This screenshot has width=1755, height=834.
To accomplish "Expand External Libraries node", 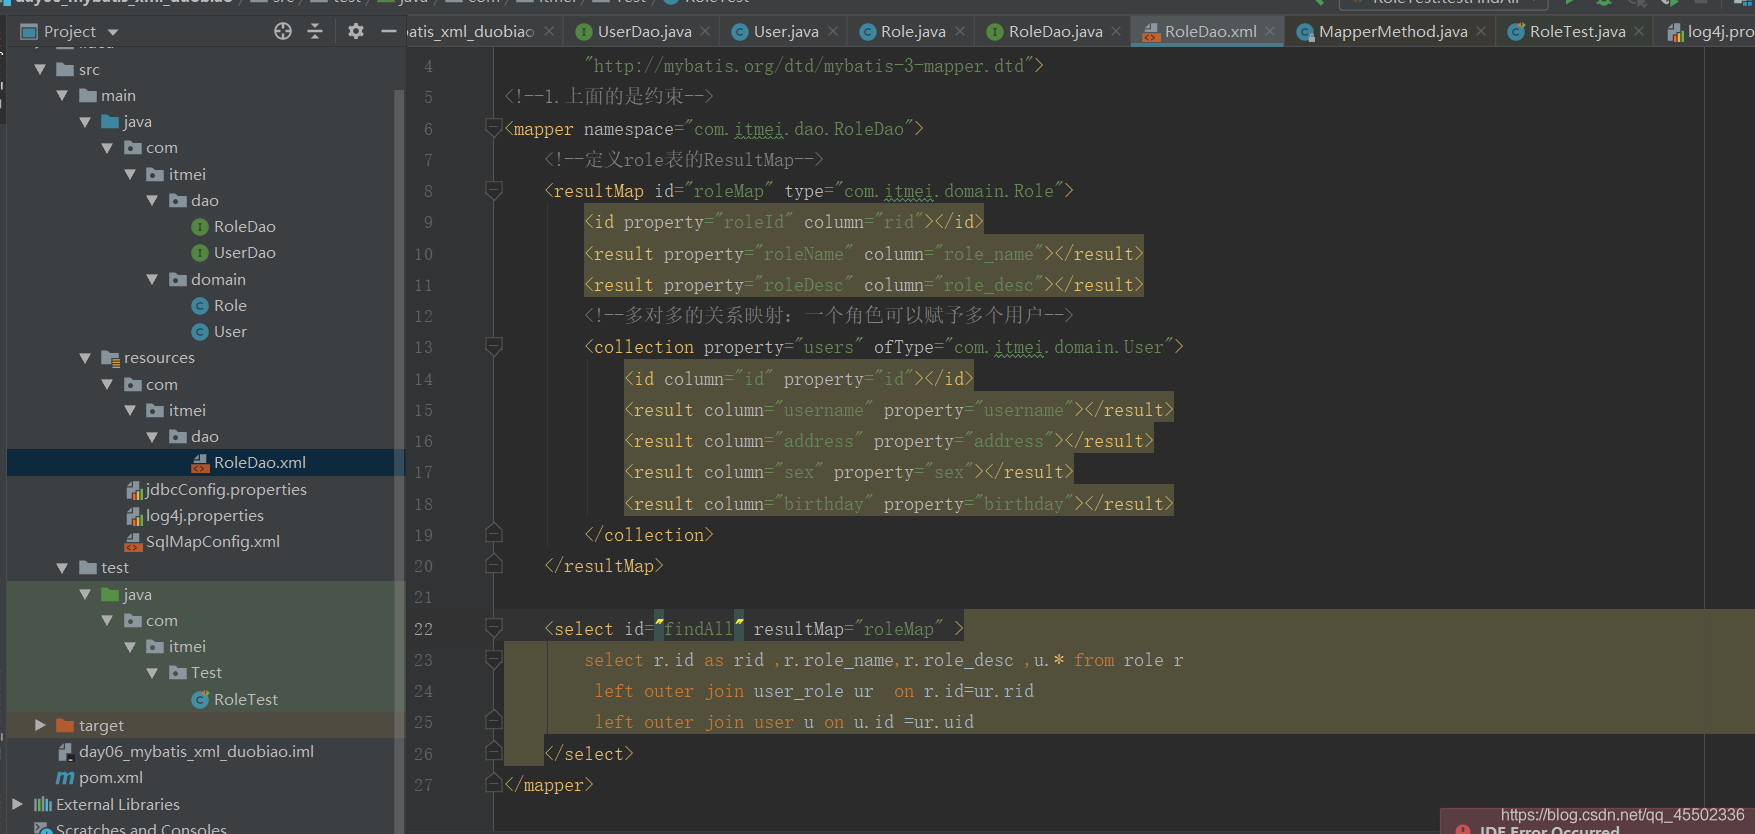I will point(17,804).
